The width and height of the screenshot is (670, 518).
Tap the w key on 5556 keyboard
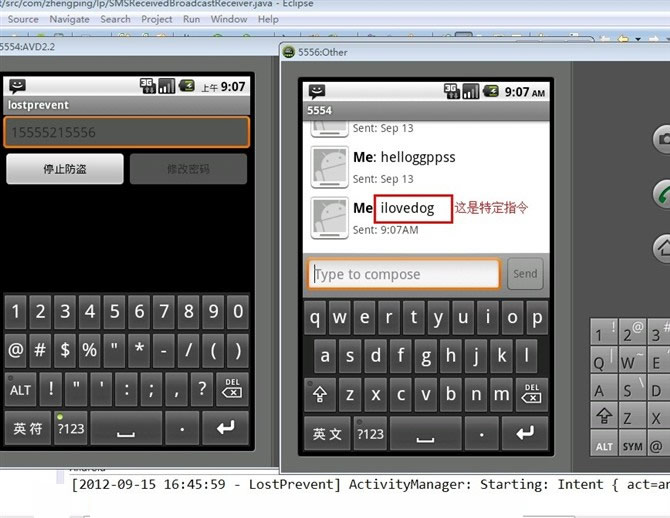[340, 318]
